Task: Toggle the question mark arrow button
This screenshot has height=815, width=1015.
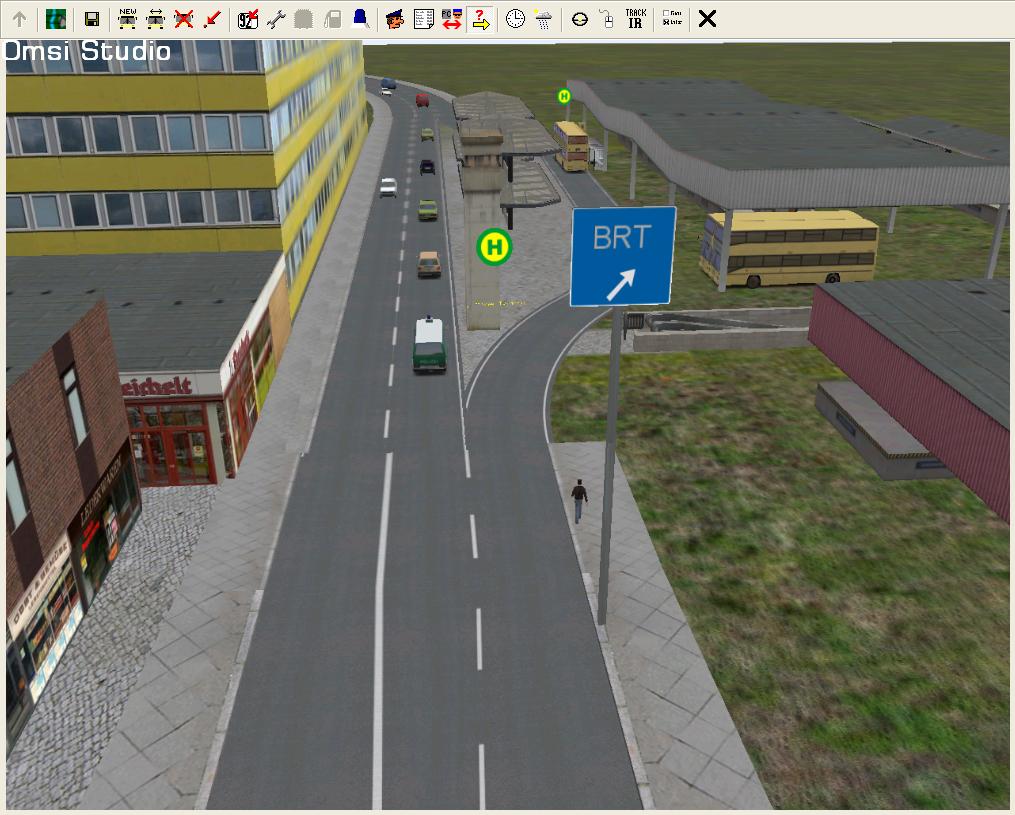Action: [x=480, y=18]
